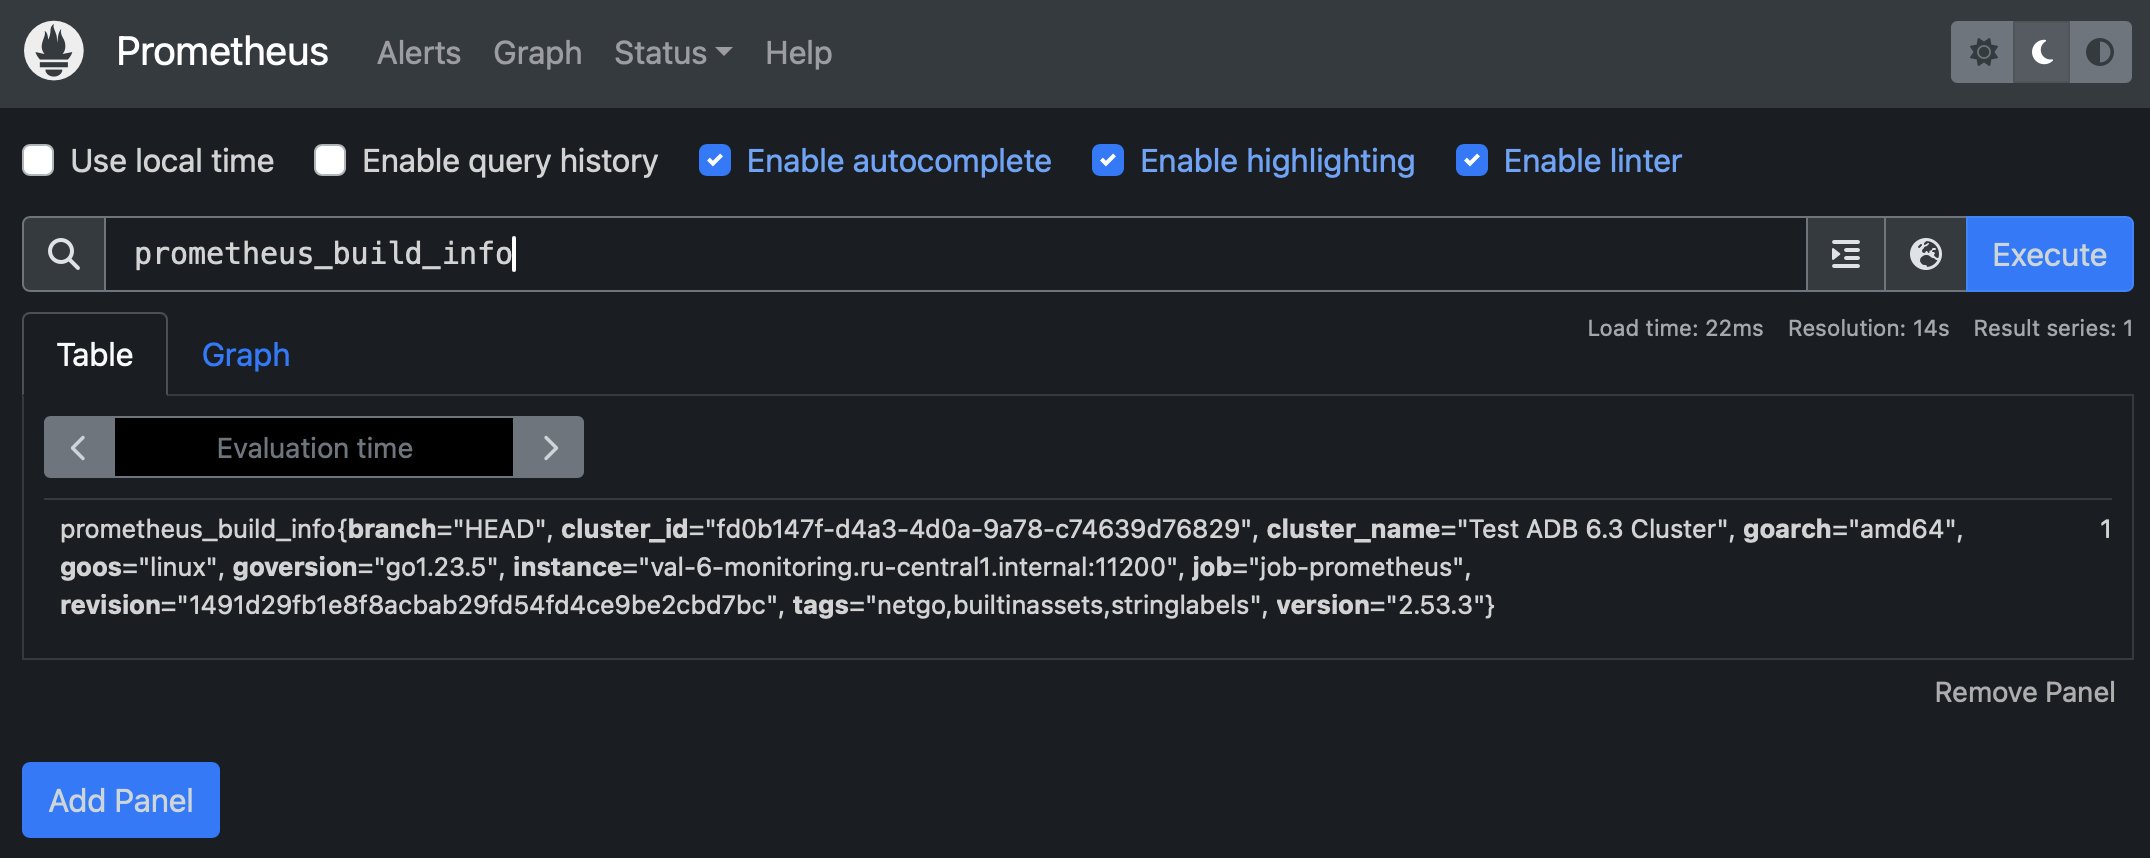Click the Resolution: 14s text
Screen dimensions: 2150x858
(1868, 328)
